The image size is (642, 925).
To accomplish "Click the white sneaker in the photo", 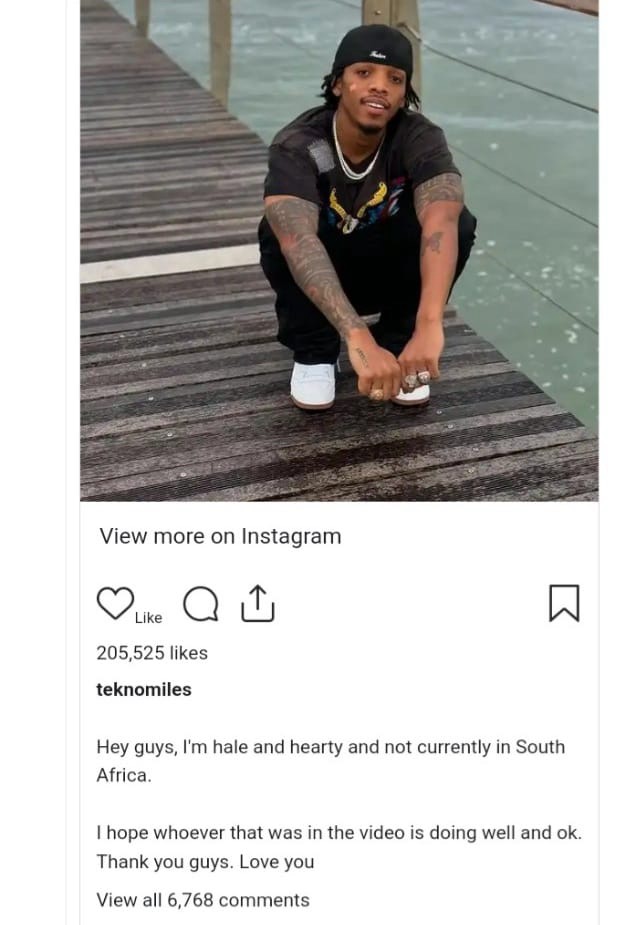I will pos(313,385).
